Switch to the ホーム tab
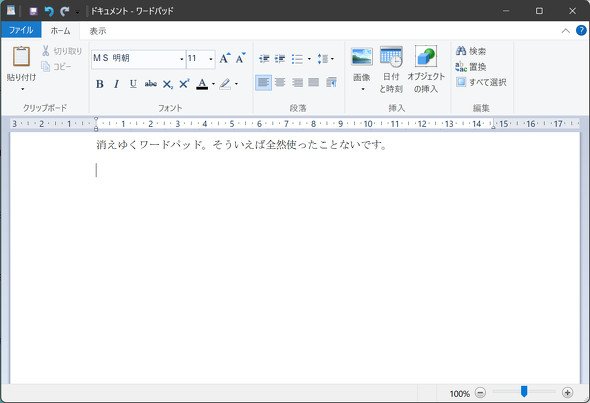Screen dimensions: 590x403 60,30
